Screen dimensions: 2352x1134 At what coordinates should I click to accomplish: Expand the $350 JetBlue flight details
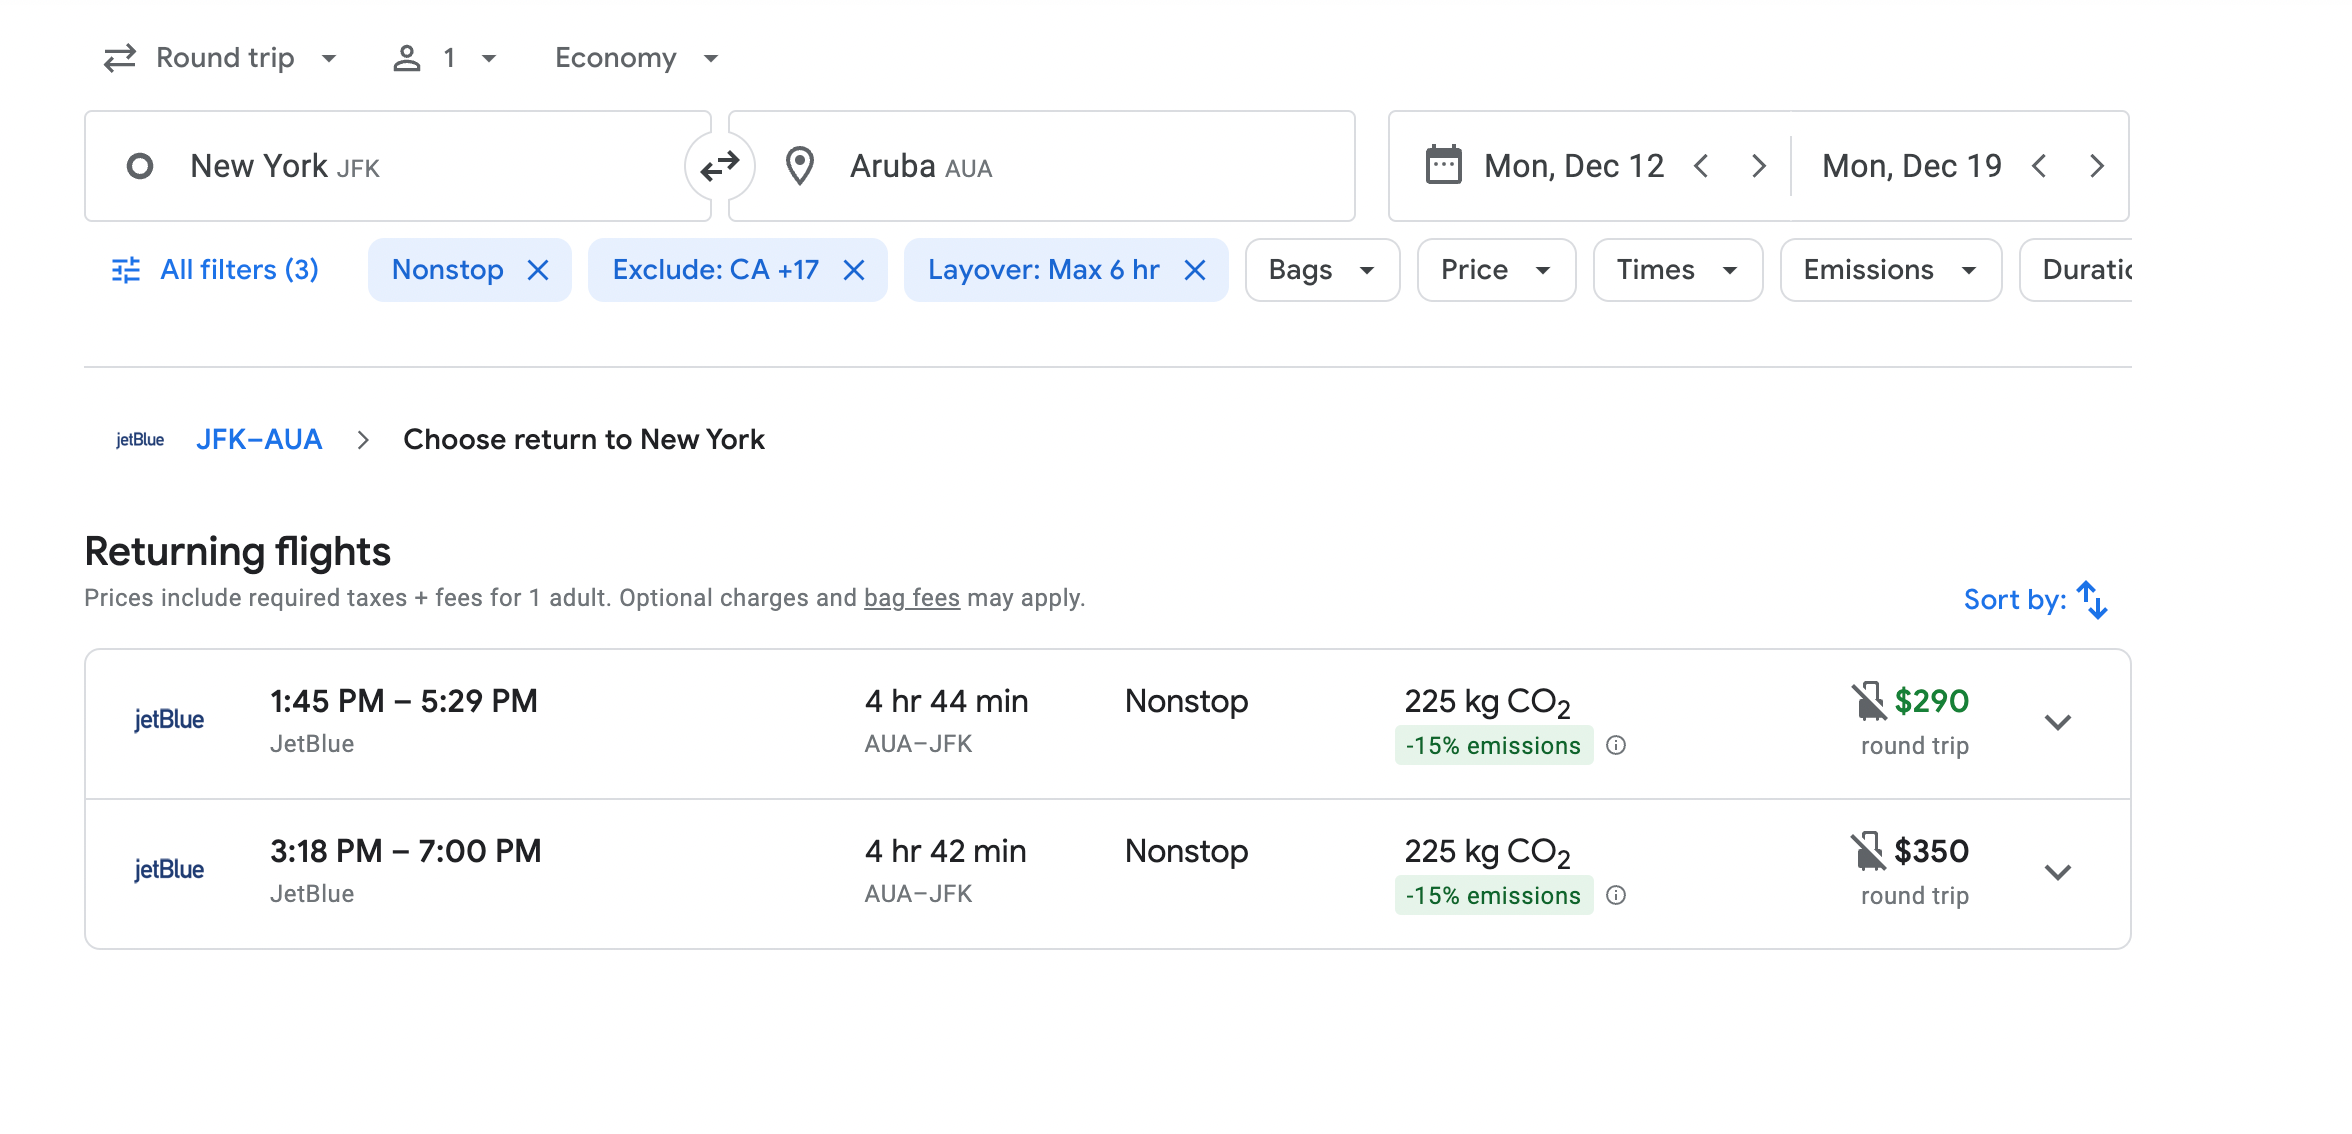click(2057, 873)
